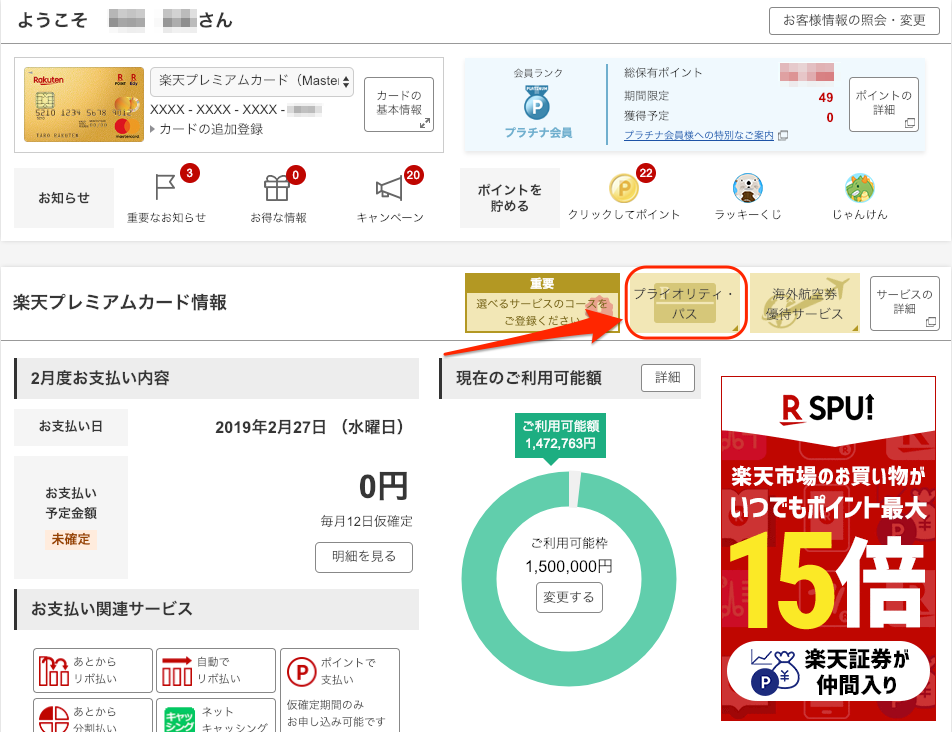This screenshot has height=732, width=952.
Task: Click カードの追加登録 link
Action: (211, 129)
